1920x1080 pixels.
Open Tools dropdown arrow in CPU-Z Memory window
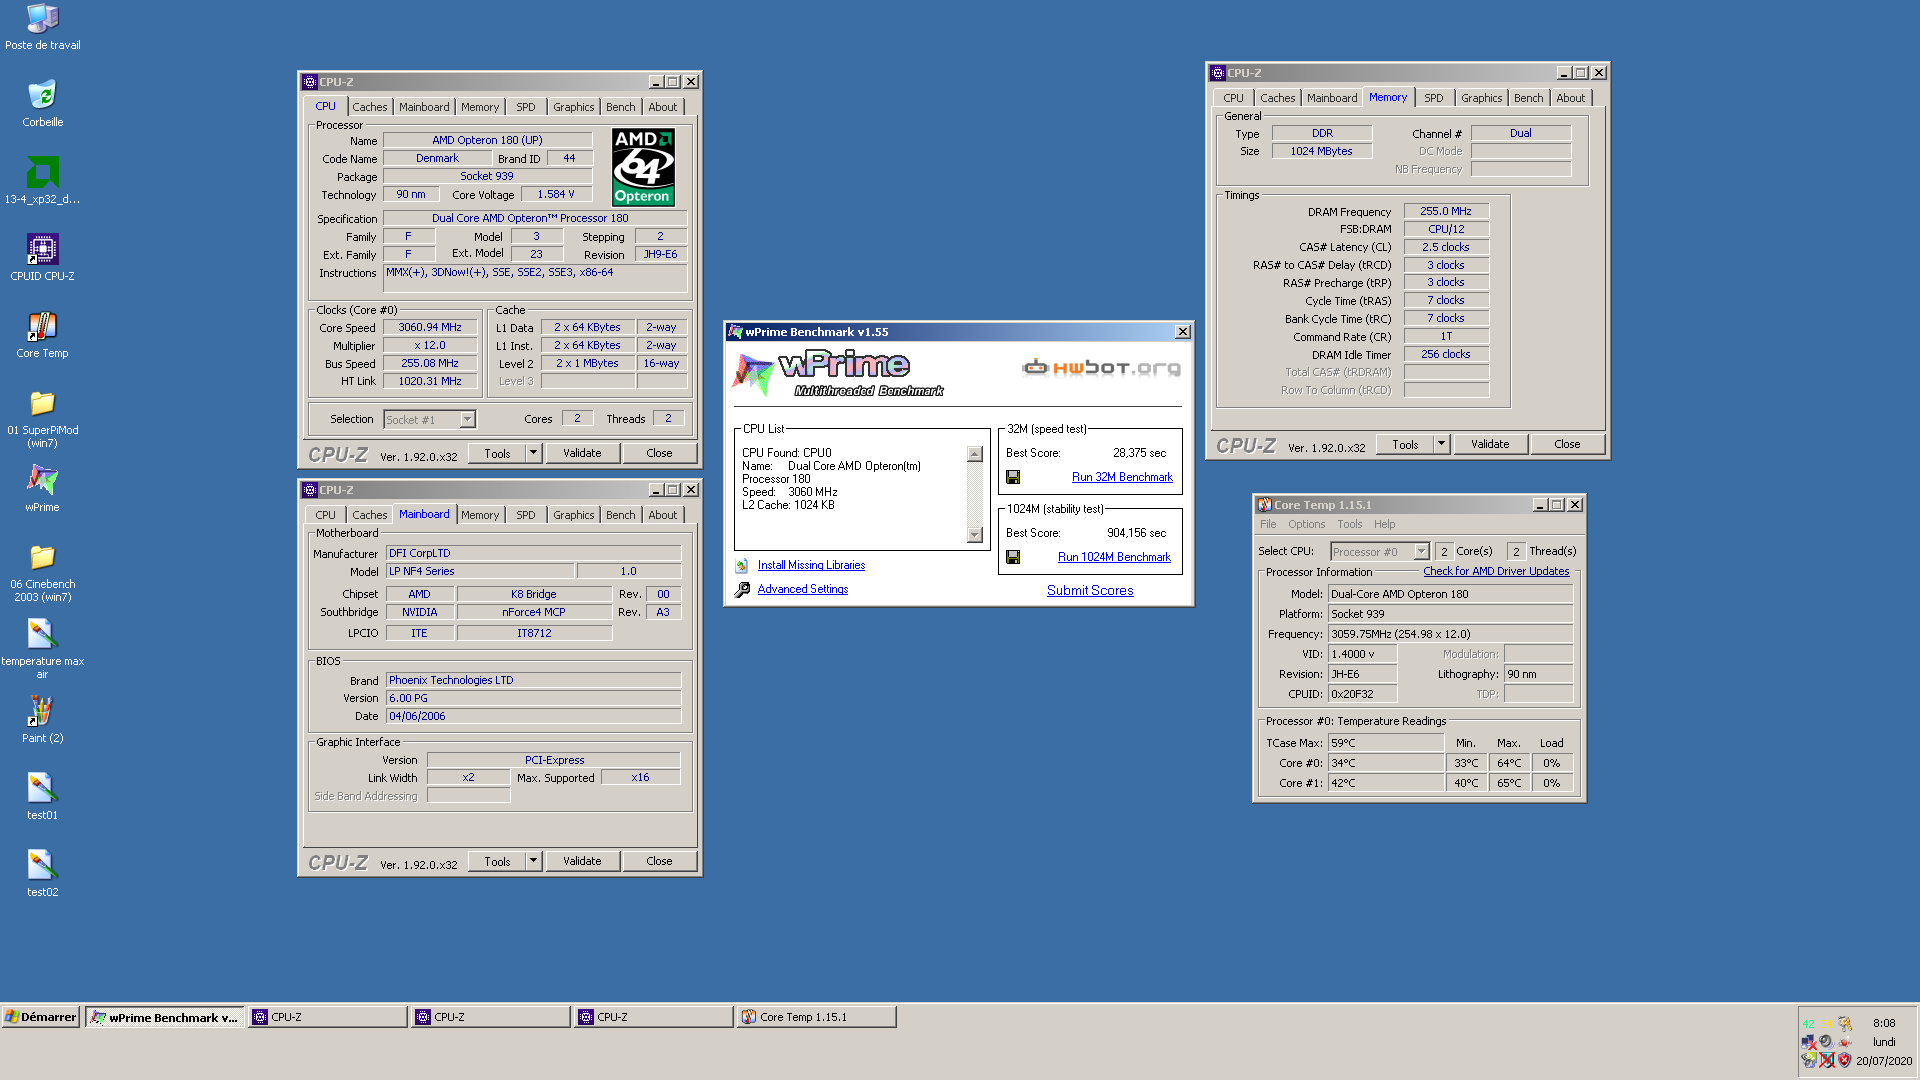pyautogui.click(x=1442, y=444)
